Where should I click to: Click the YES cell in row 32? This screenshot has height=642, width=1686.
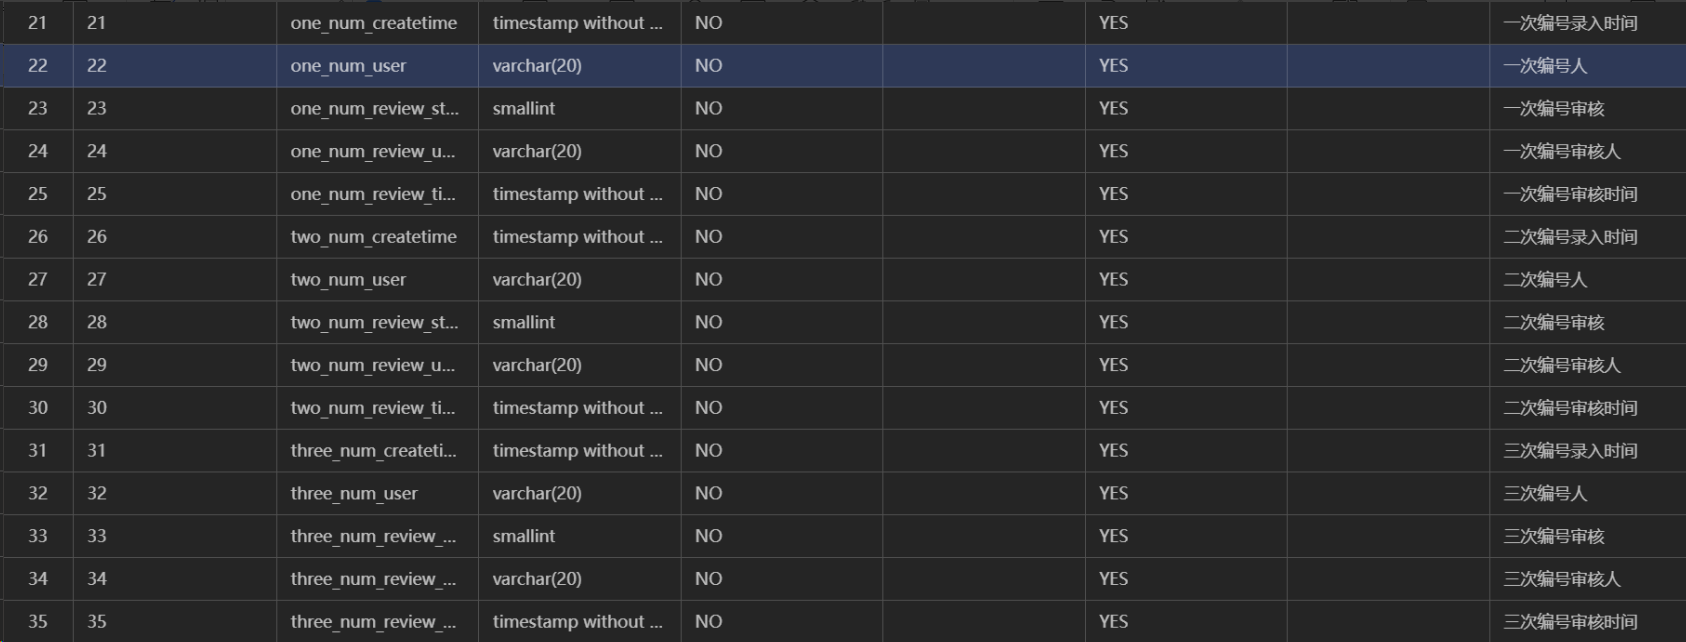pos(1186,494)
